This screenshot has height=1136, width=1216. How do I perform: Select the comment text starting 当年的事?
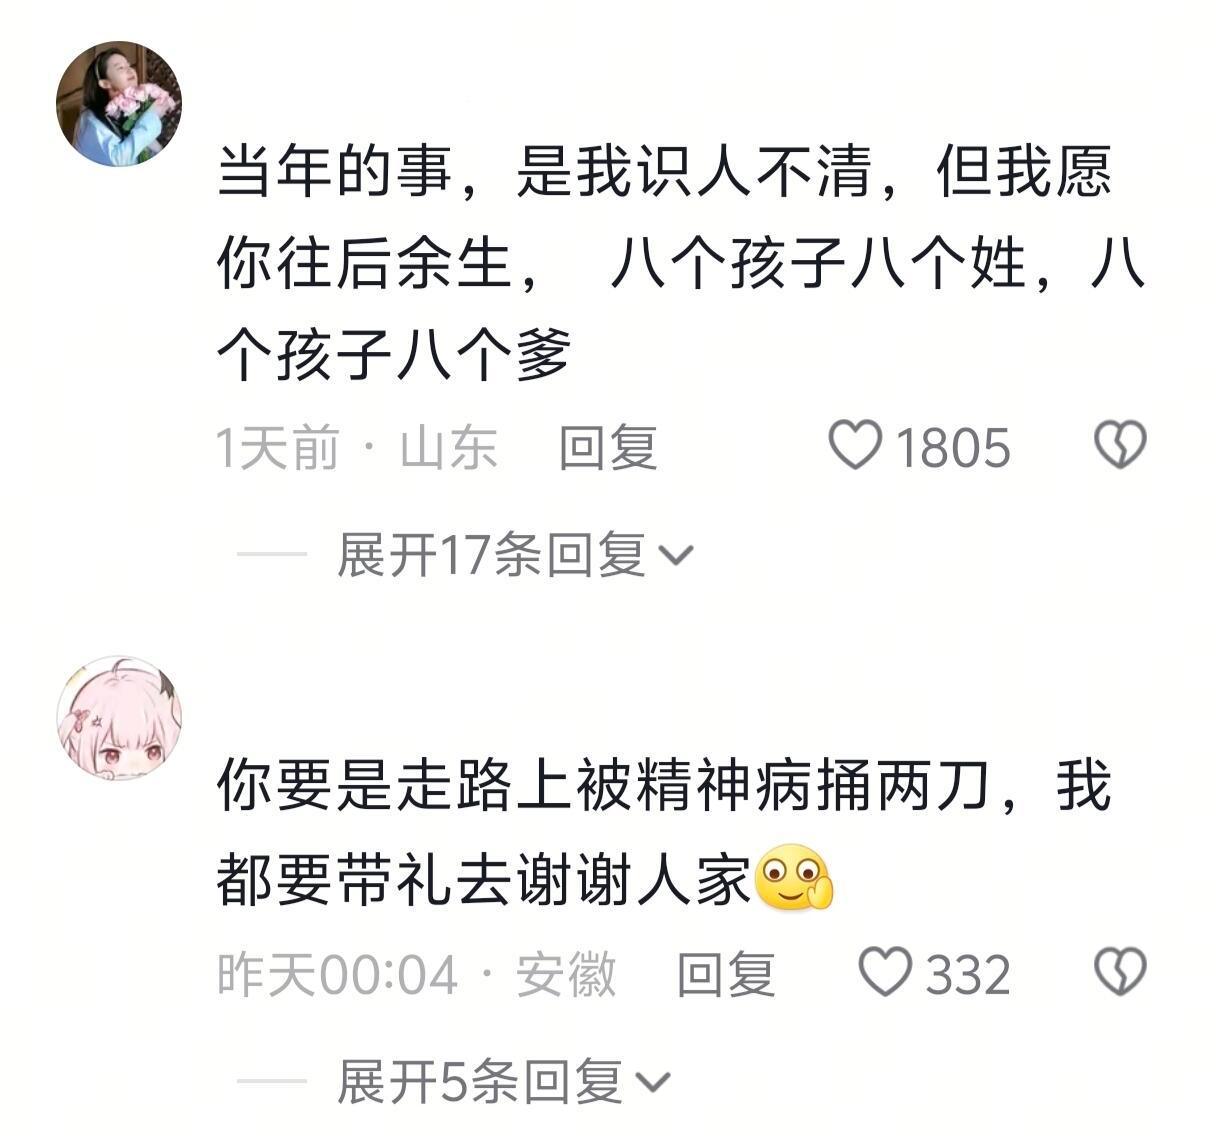point(680,264)
